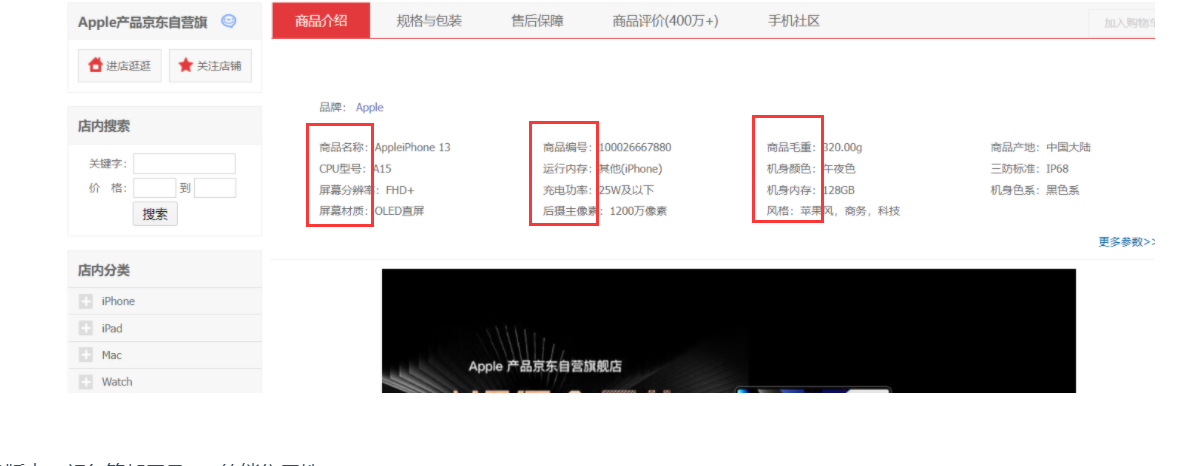Click the 搜索 button in store search
The image size is (1178, 466).
155,213
